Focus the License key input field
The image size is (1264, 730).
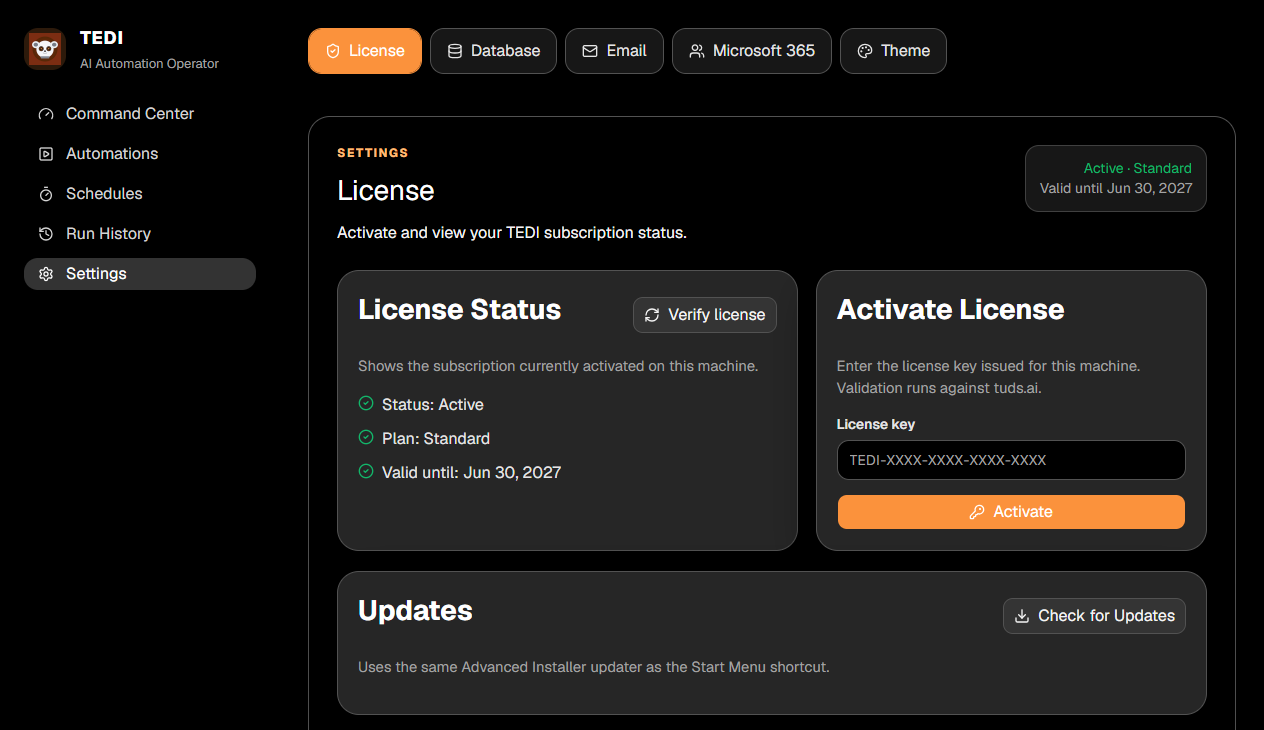coord(1011,460)
